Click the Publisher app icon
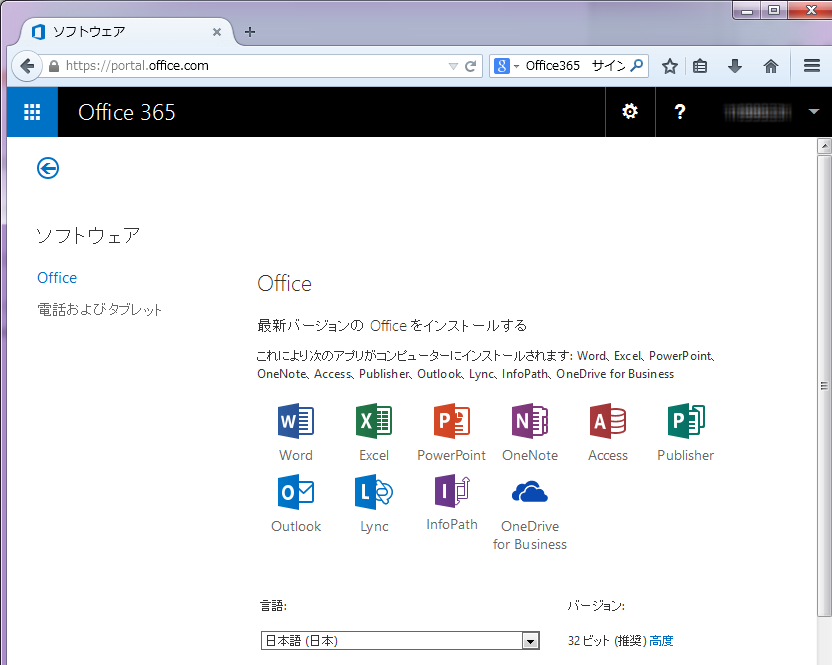 point(686,421)
